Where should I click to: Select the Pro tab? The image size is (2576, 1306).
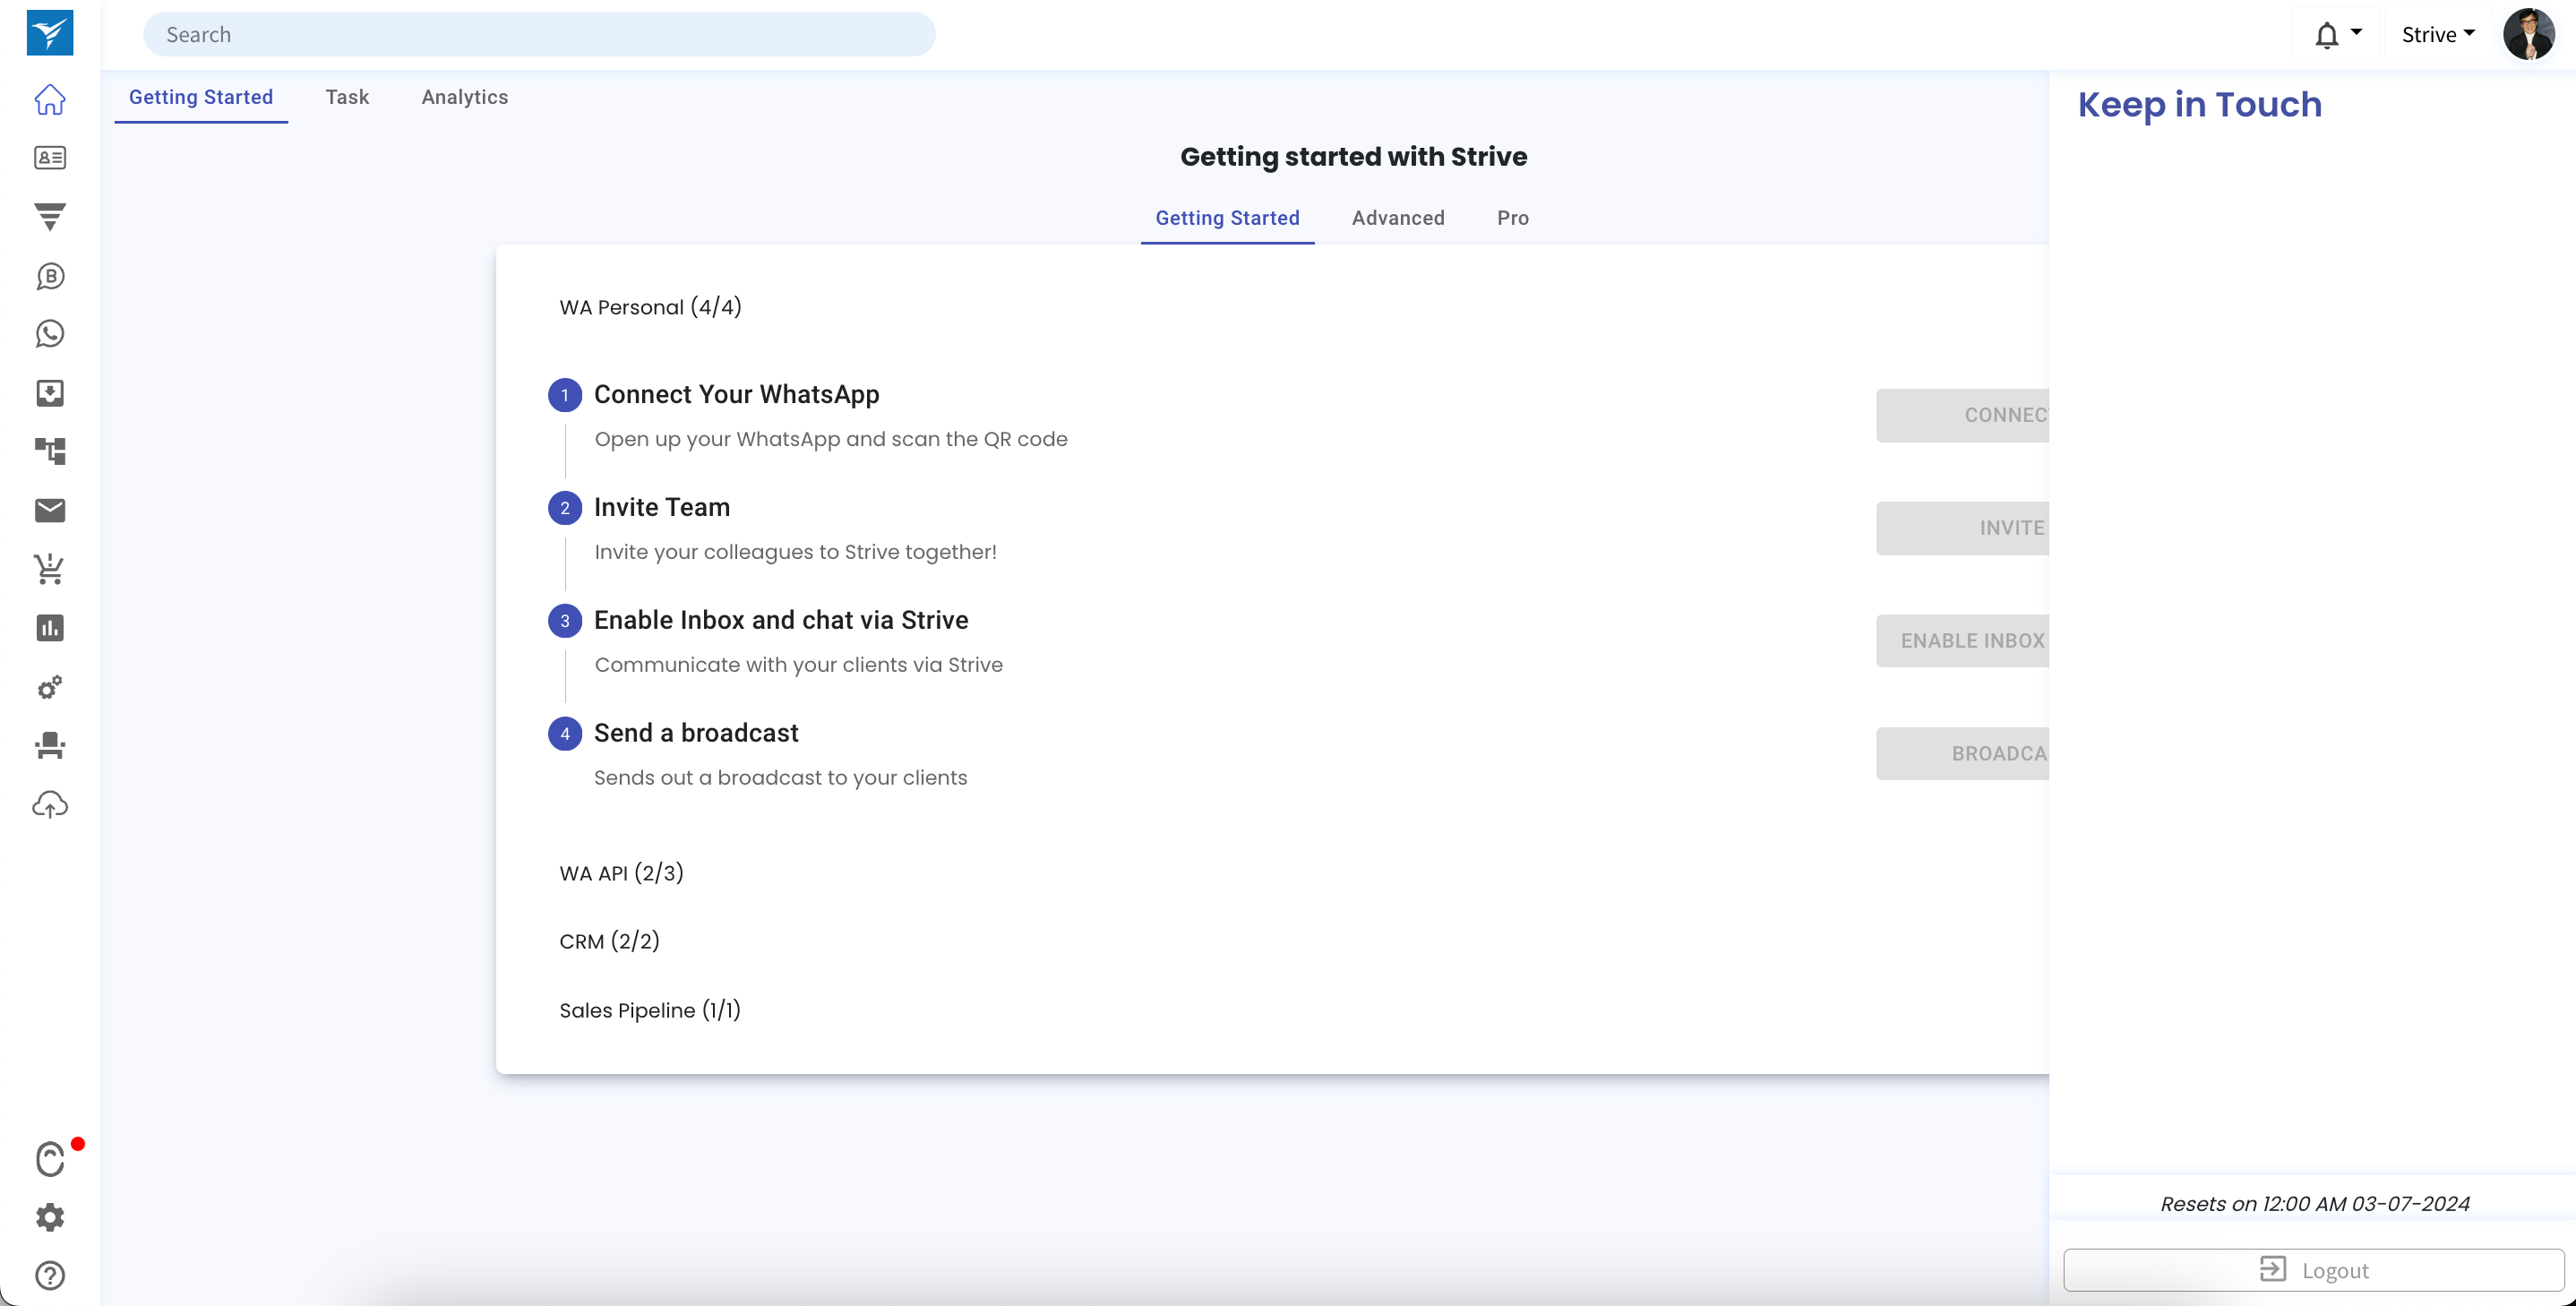1513,218
